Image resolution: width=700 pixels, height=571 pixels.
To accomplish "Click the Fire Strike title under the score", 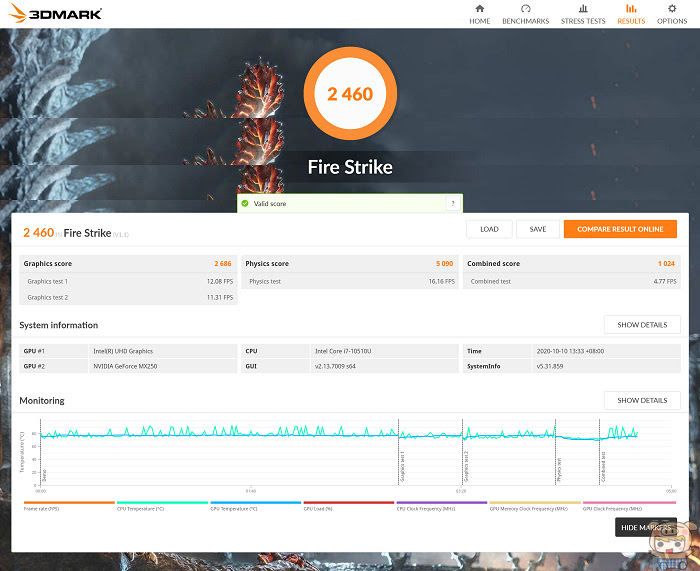I will click(x=350, y=167).
